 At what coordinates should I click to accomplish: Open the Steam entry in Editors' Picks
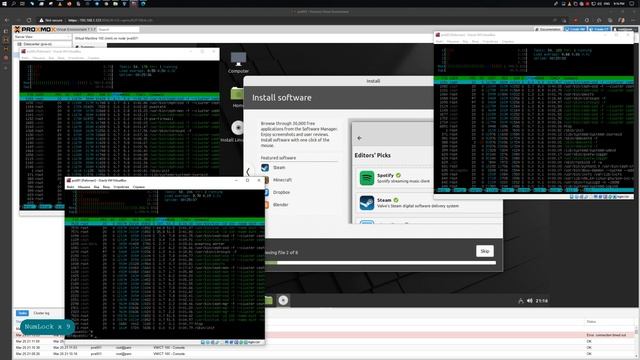[x=429, y=203]
